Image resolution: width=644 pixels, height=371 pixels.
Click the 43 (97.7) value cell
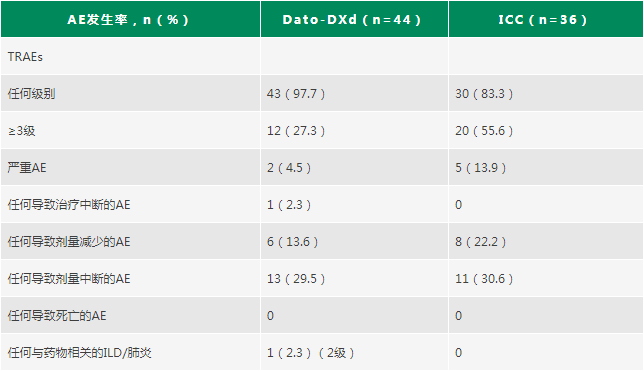coord(296,94)
